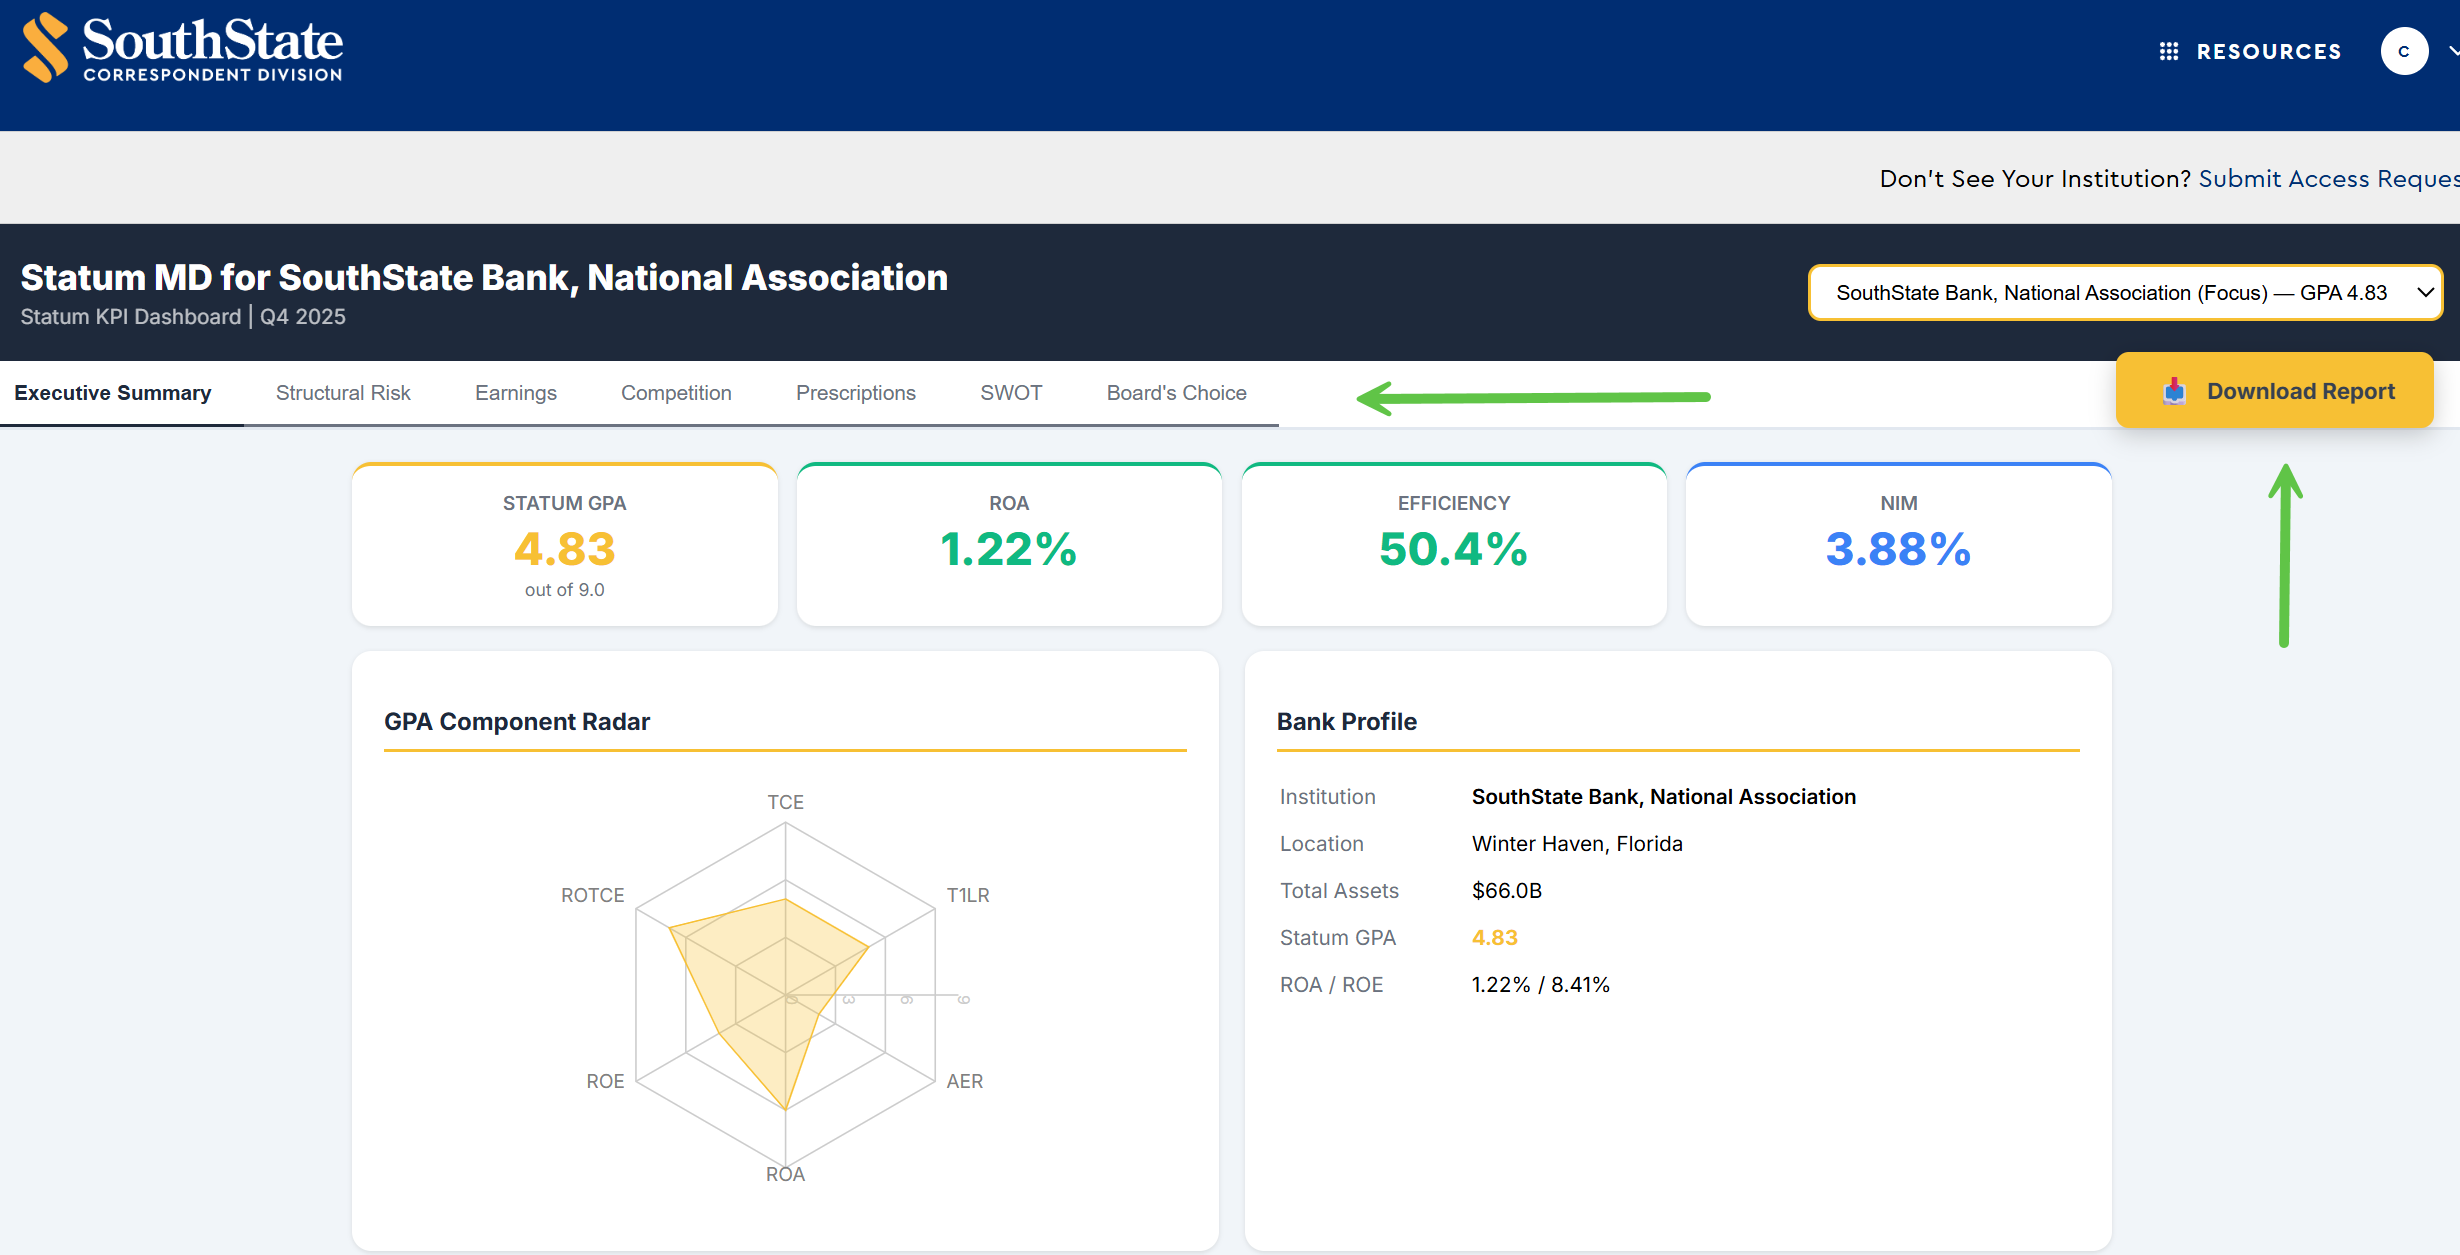Select the Prescriptions tab
2460x1255 pixels.
coord(855,393)
